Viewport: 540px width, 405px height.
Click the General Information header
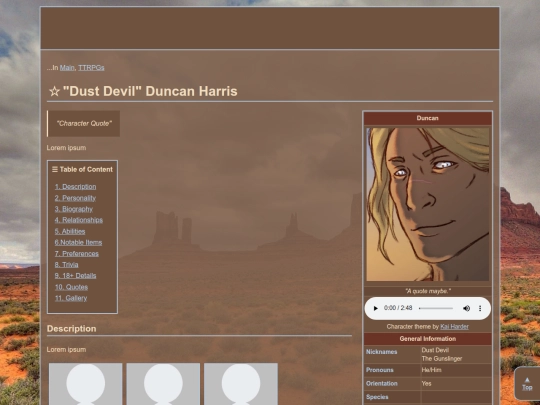coord(427,339)
